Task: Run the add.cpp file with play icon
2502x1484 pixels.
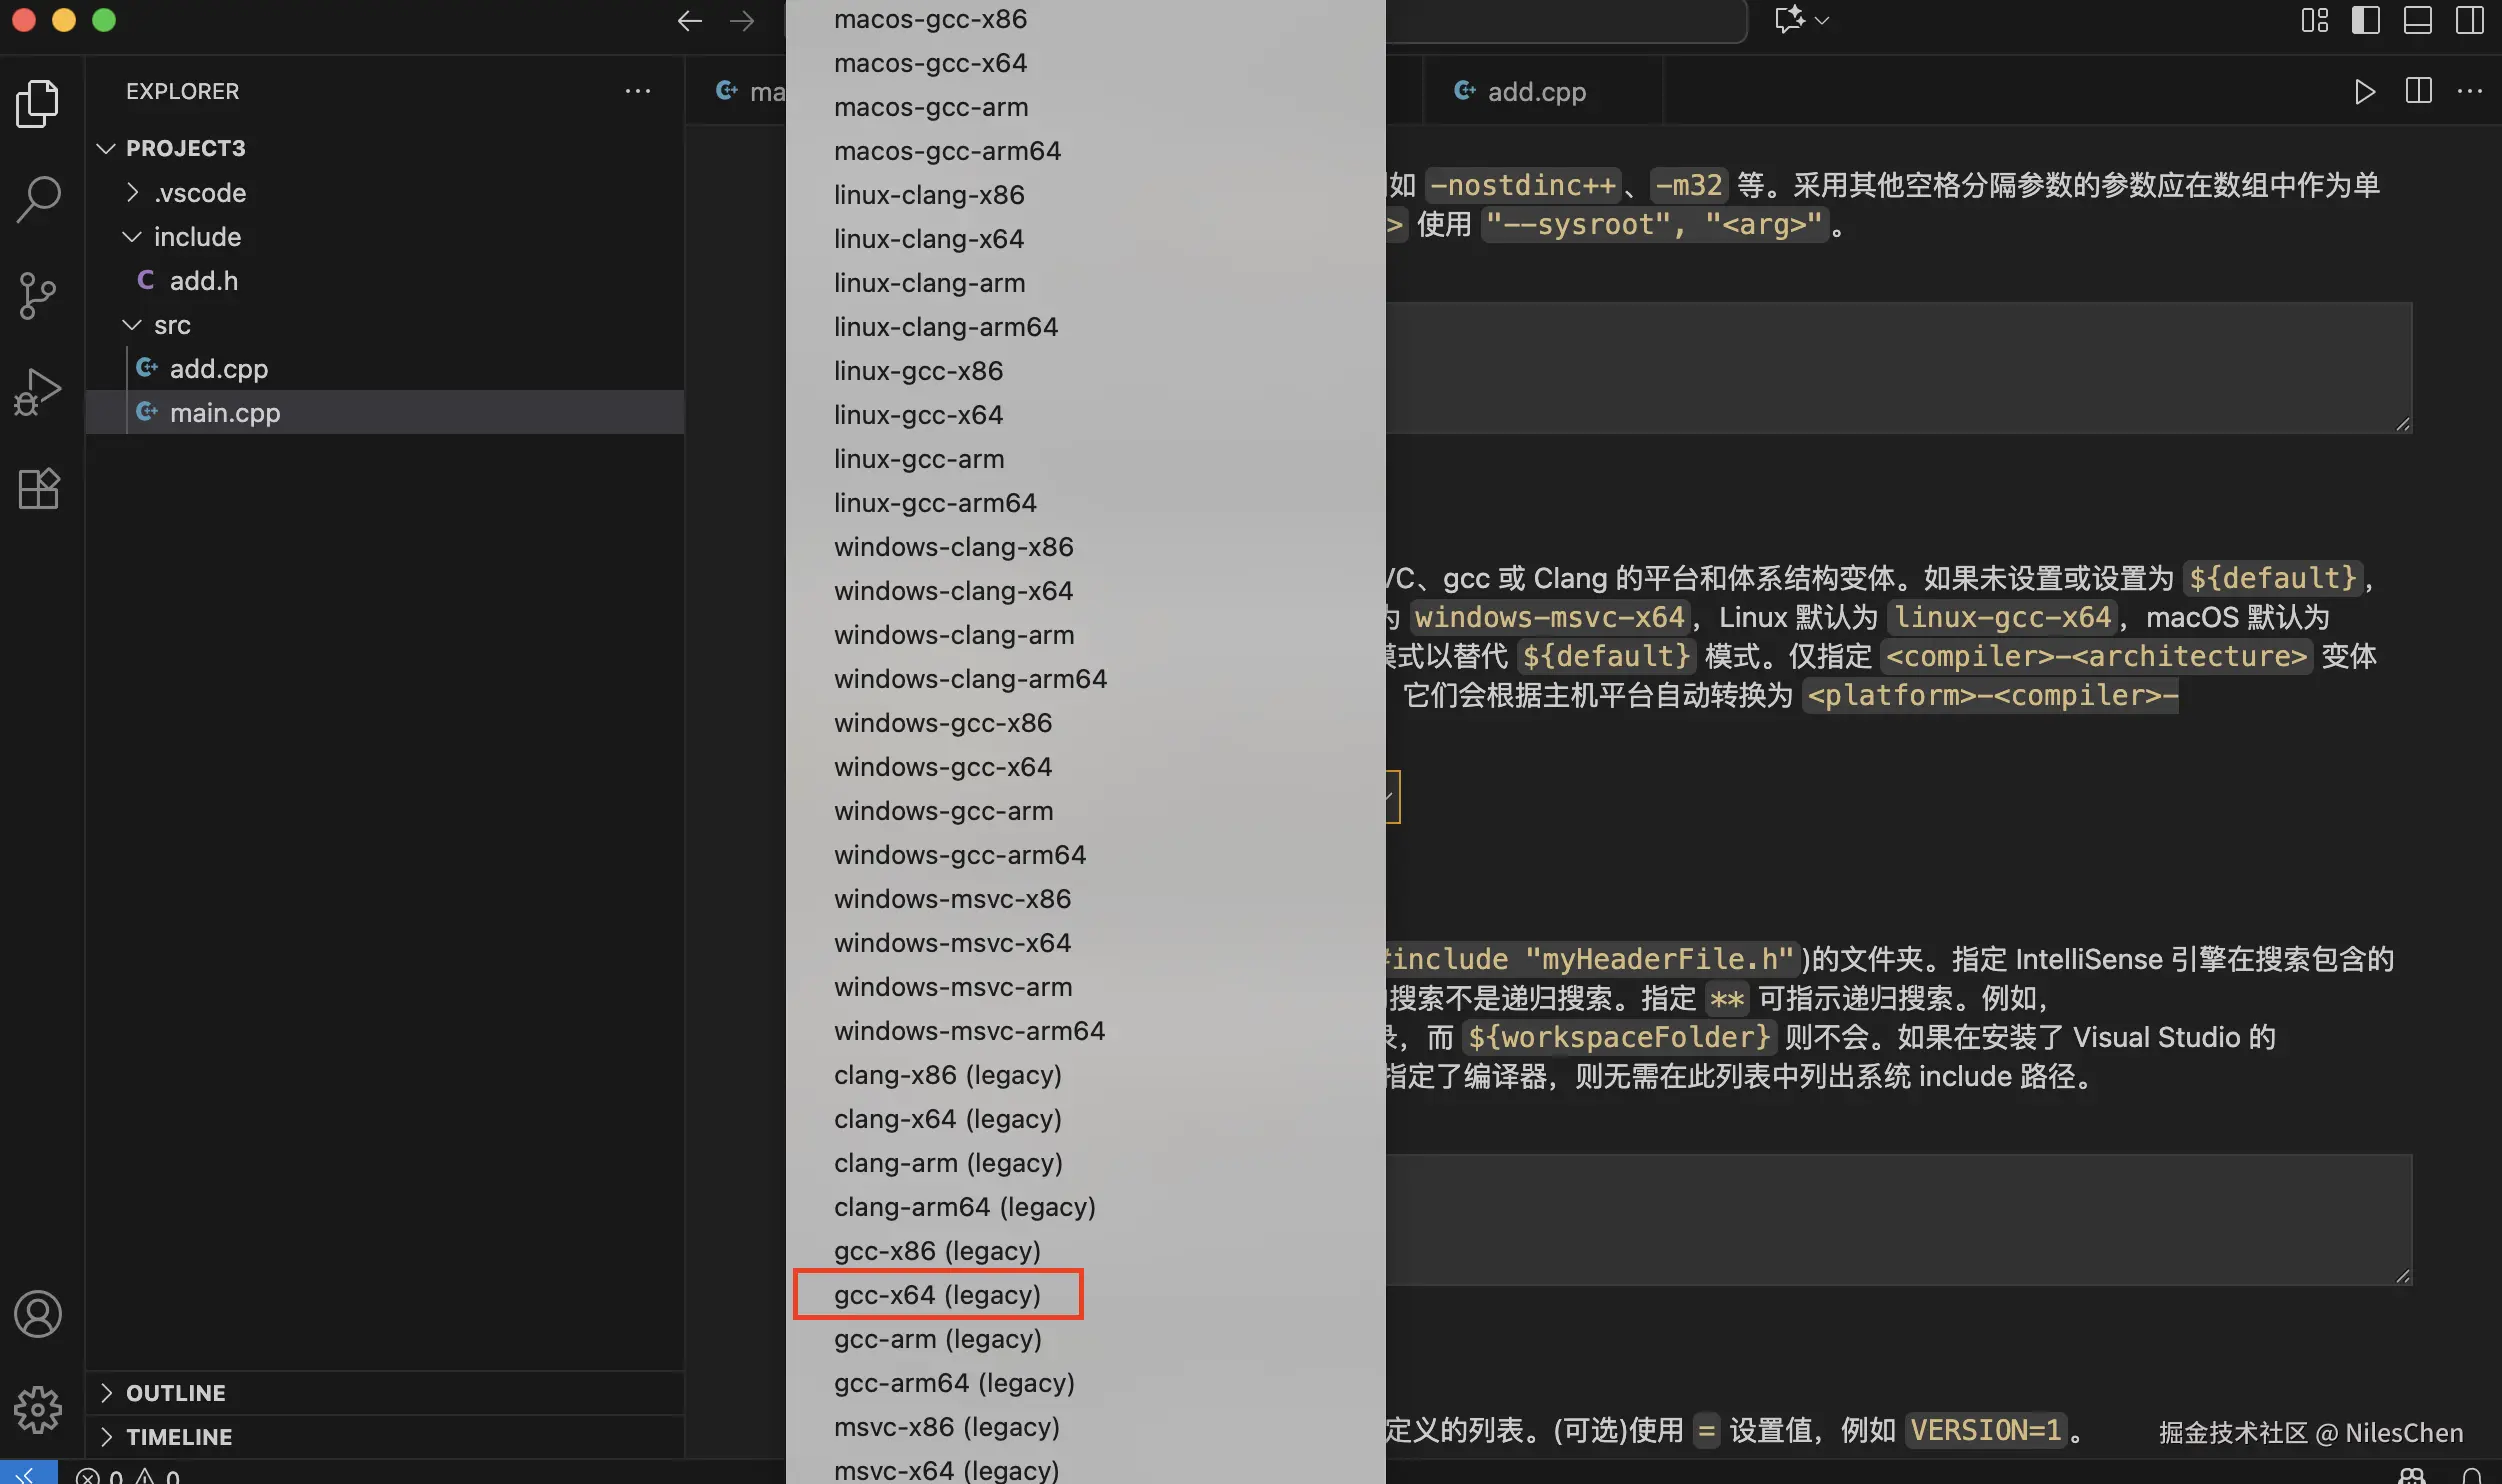Action: (x=2364, y=92)
